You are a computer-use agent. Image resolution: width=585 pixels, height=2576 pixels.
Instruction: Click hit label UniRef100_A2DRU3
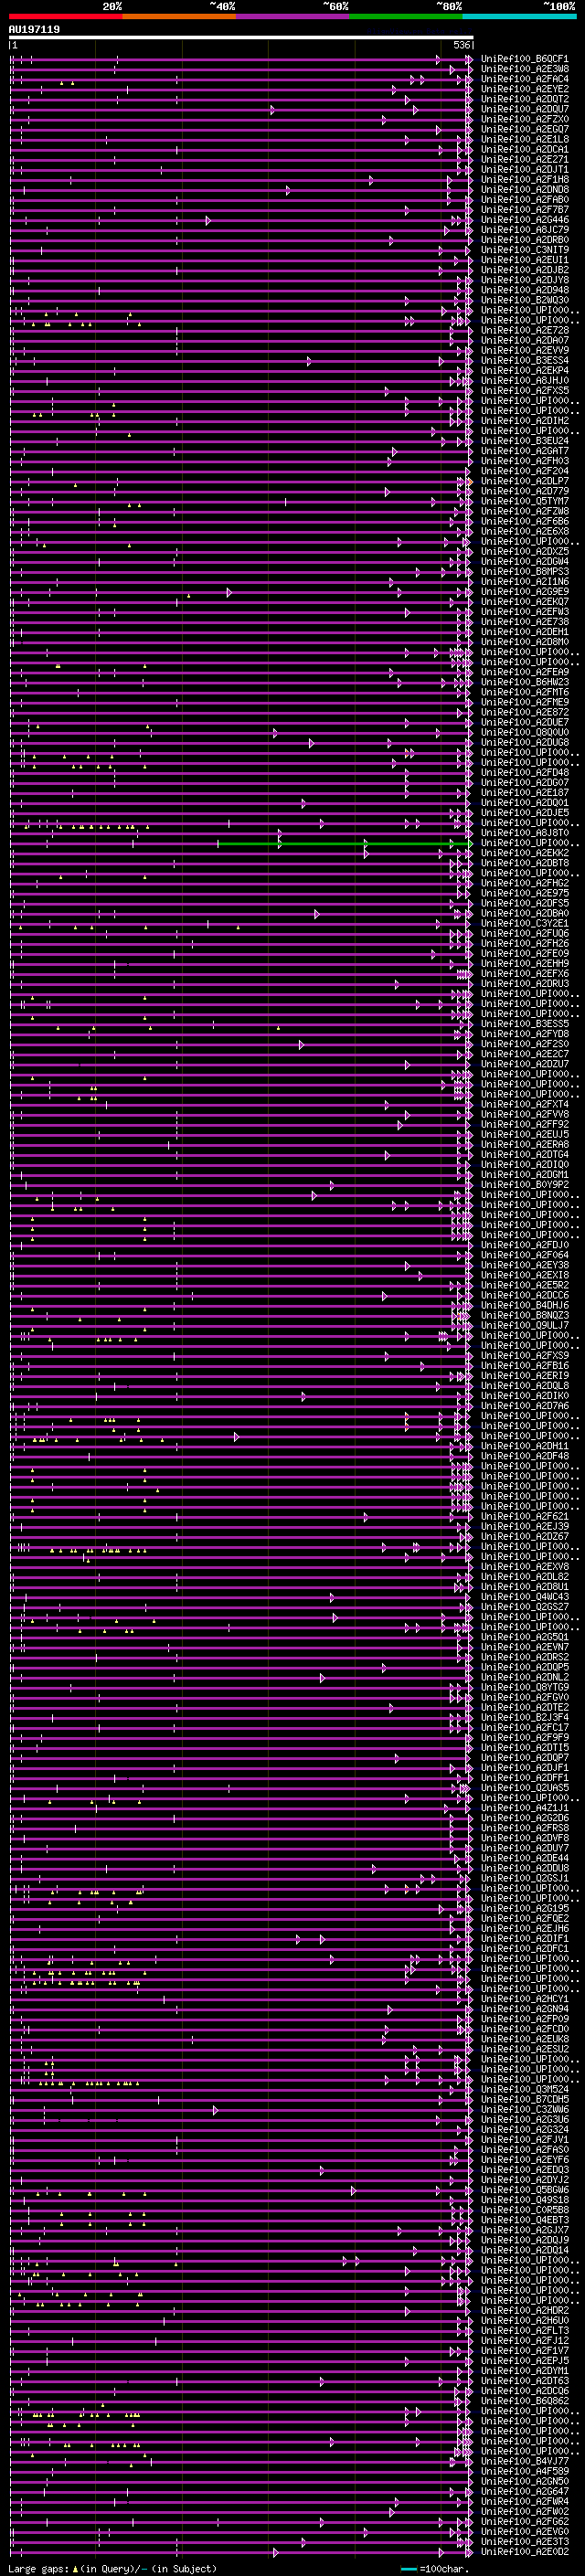click(x=524, y=984)
